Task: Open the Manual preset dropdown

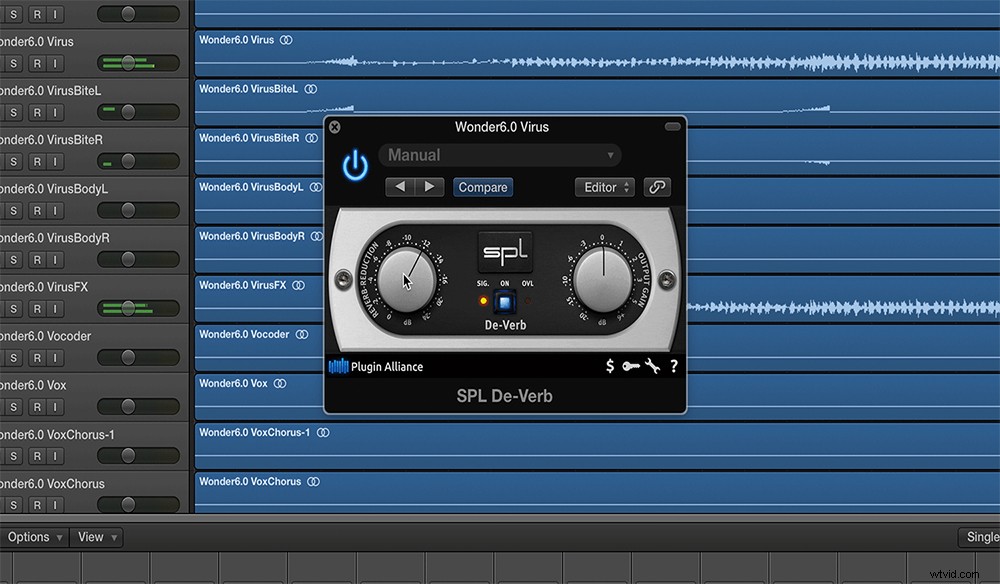Action: (500, 155)
